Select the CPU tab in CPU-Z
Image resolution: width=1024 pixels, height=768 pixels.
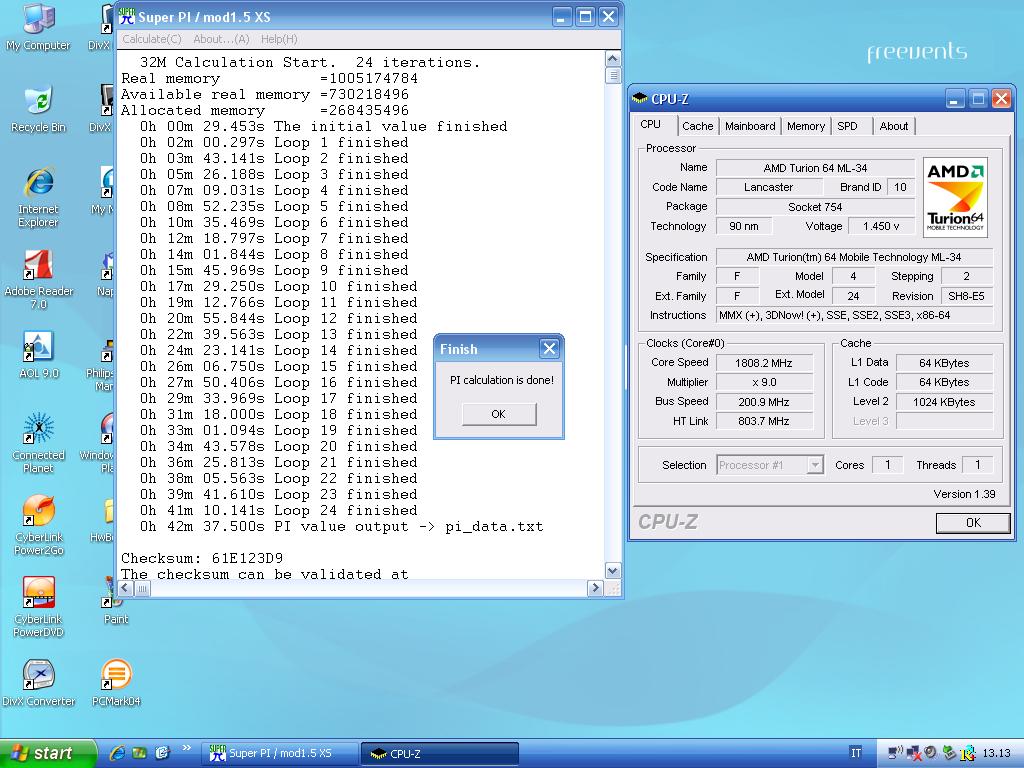651,125
